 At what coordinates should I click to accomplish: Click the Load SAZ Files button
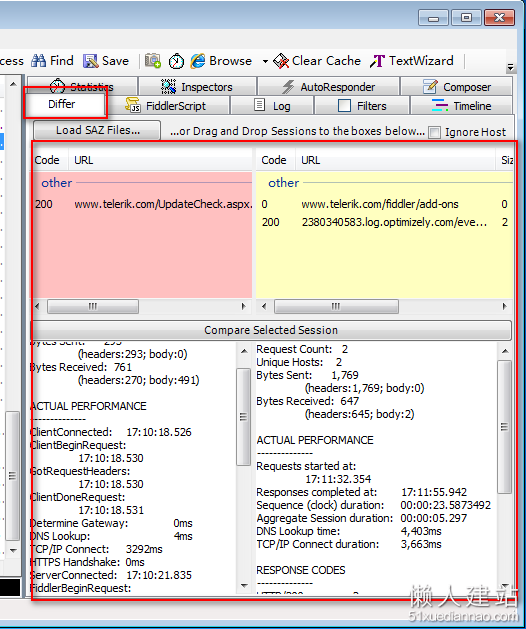pos(97,130)
